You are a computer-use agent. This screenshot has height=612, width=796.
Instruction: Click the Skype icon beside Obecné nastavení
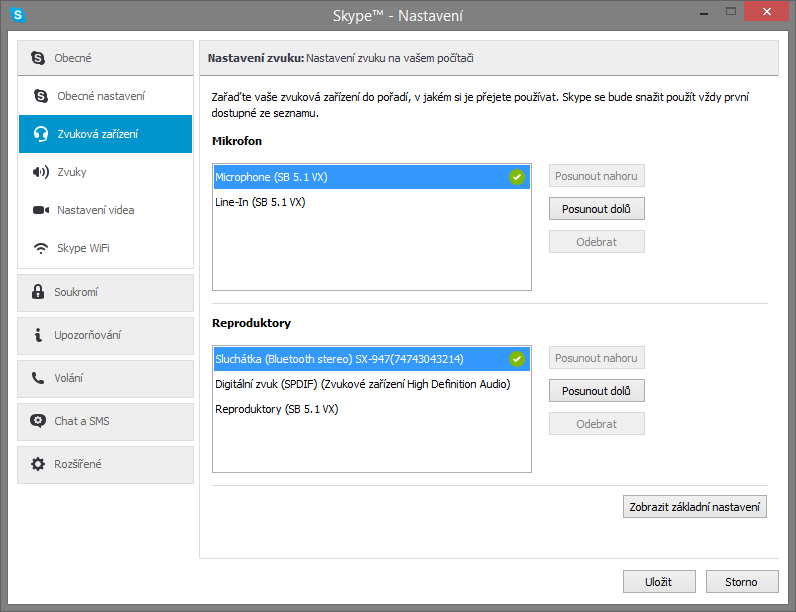click(41, 96)
